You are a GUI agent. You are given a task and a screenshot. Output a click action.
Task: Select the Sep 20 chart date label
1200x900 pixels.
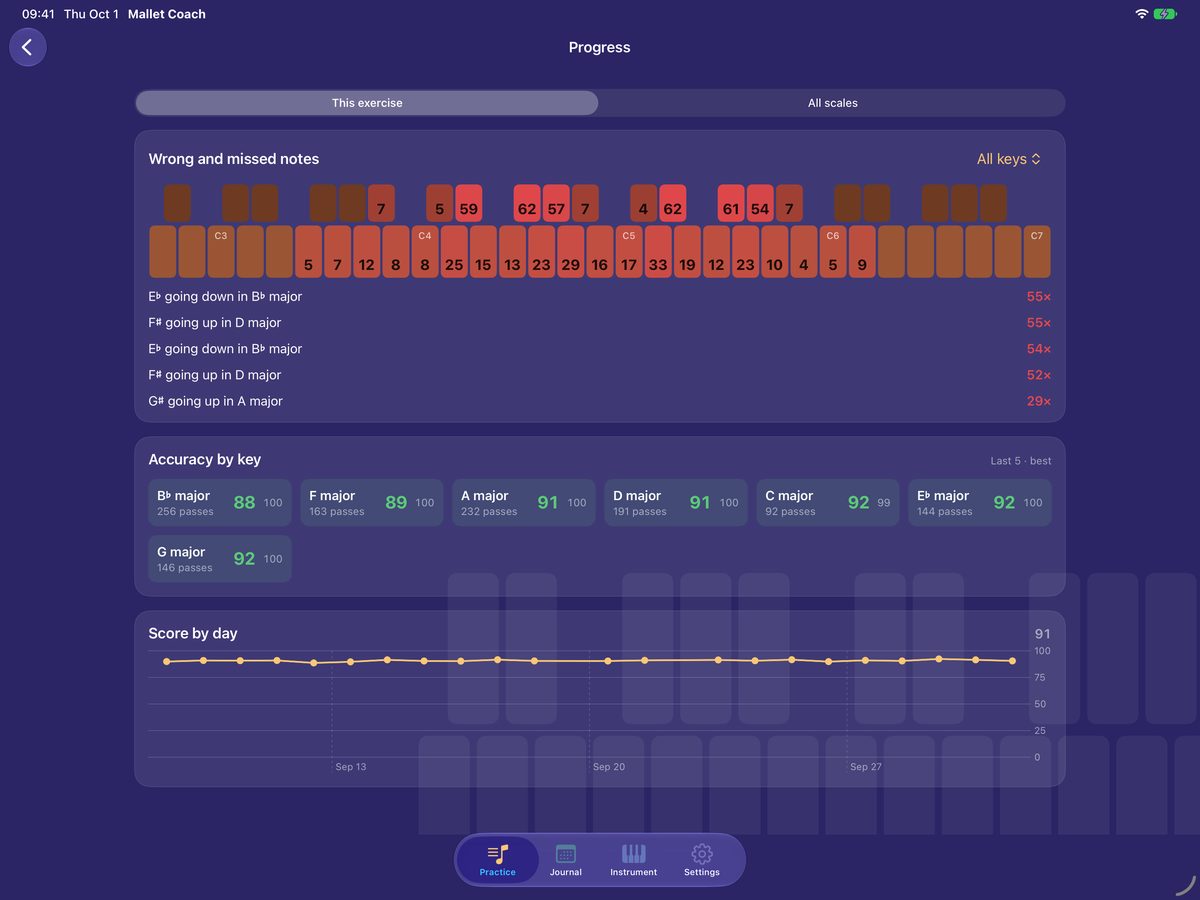[x=609, y=767]
